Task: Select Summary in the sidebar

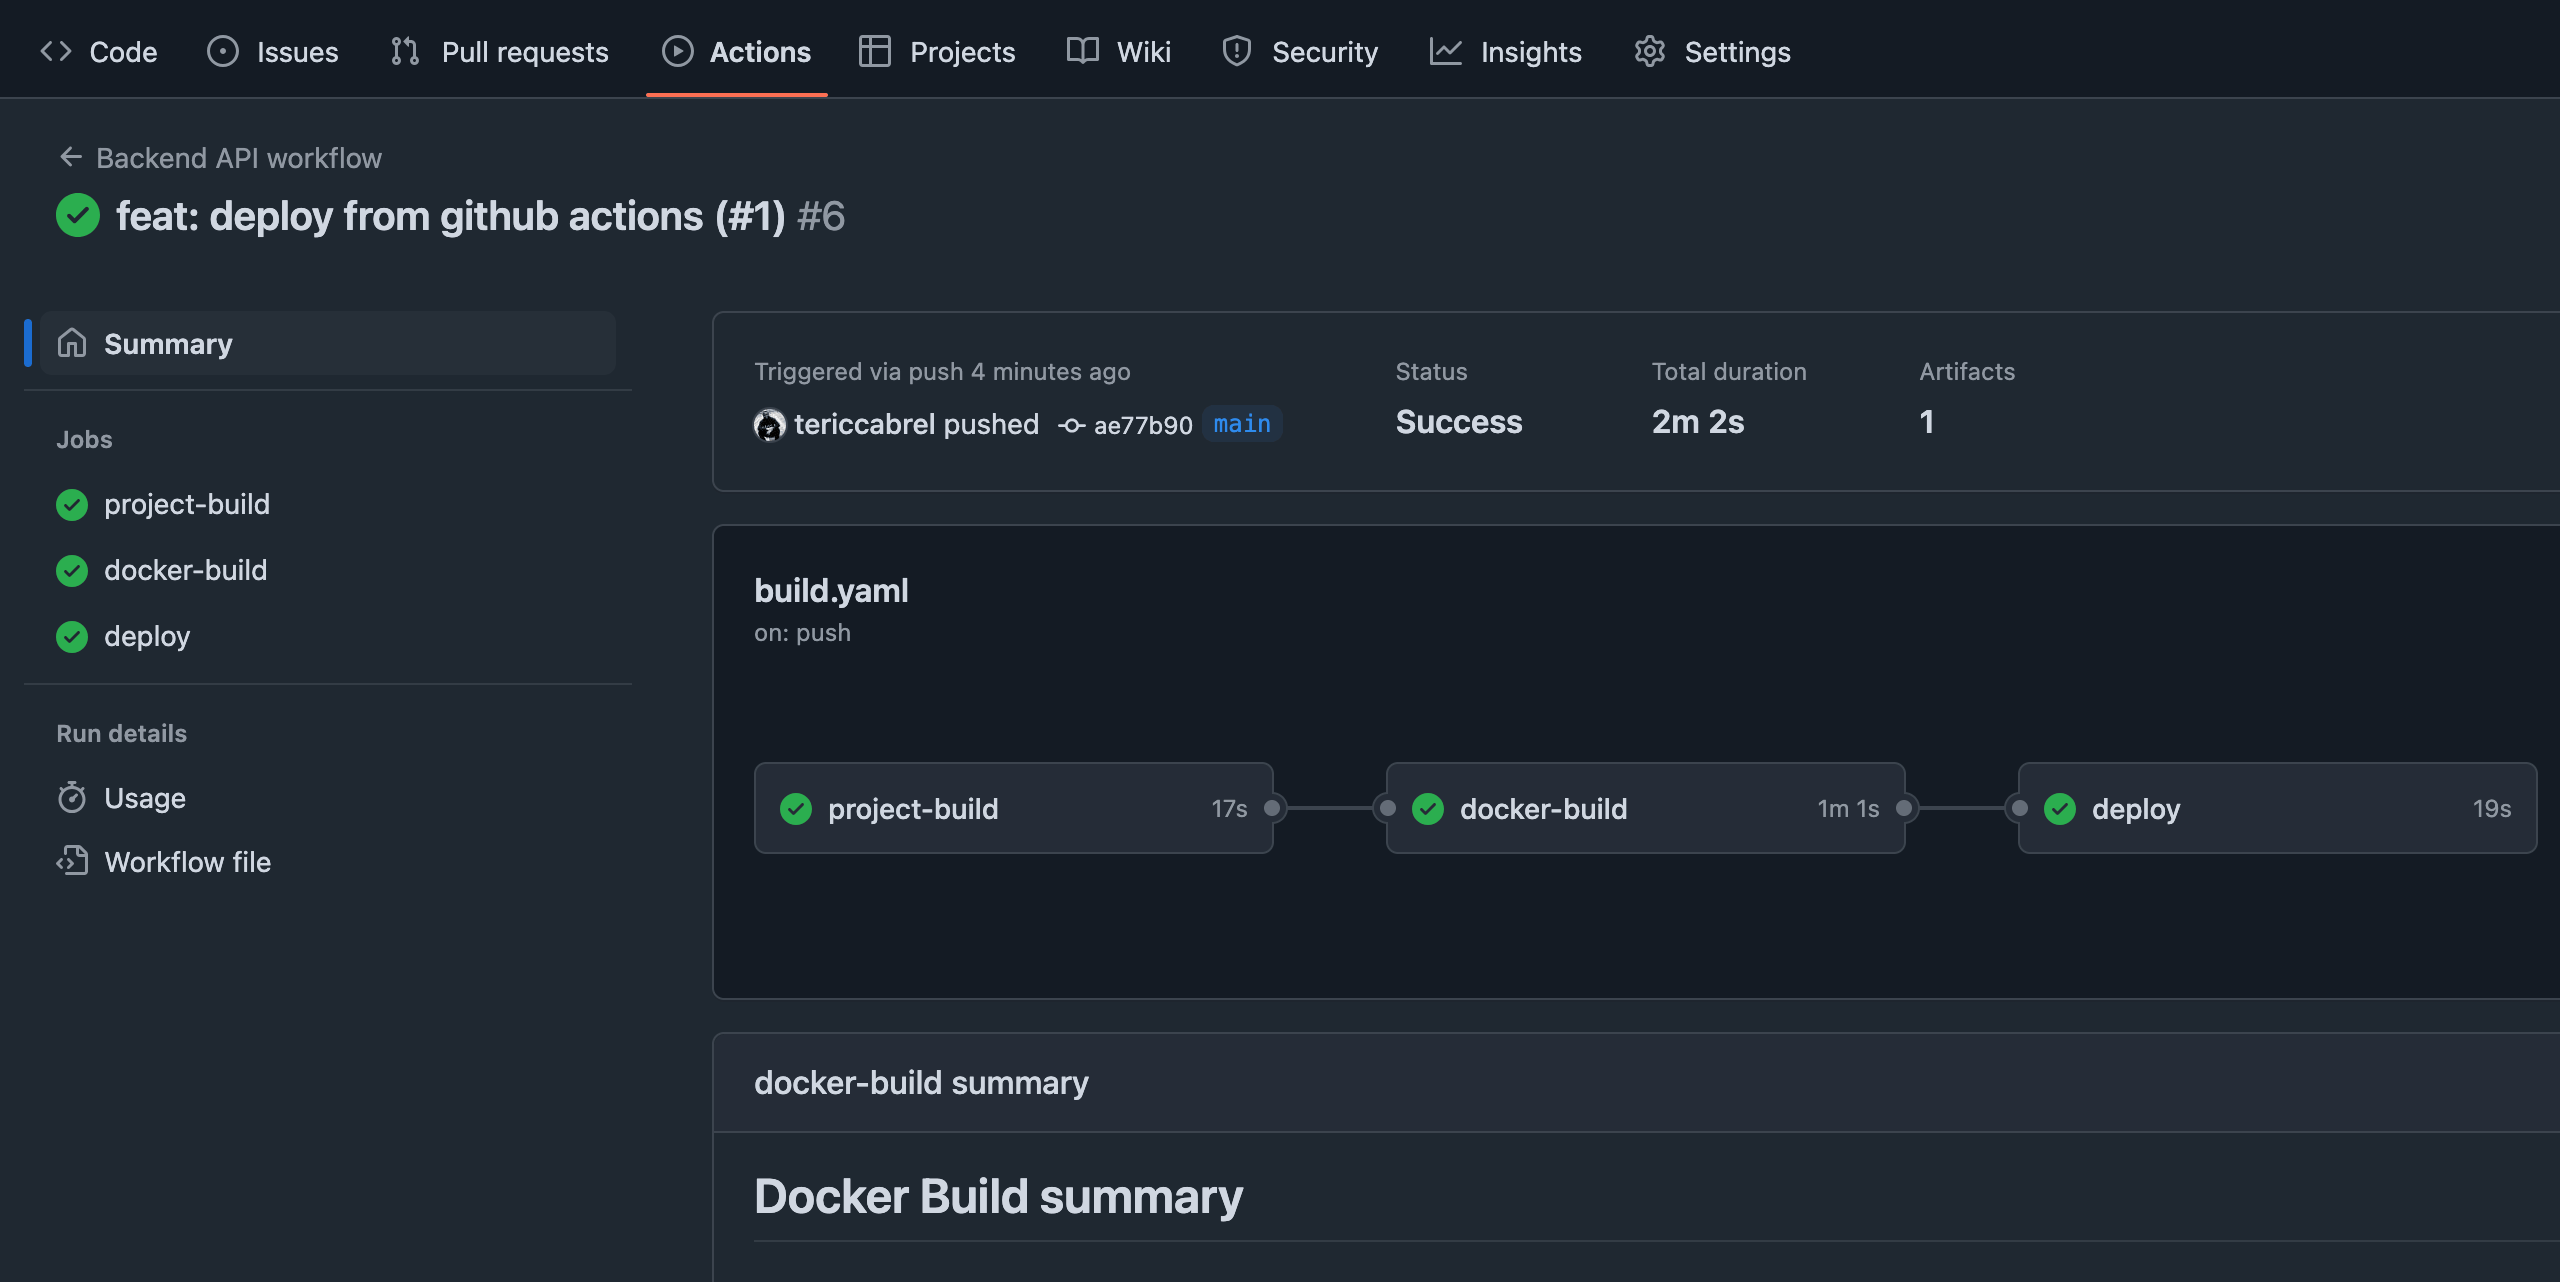Action: [167, 343]
